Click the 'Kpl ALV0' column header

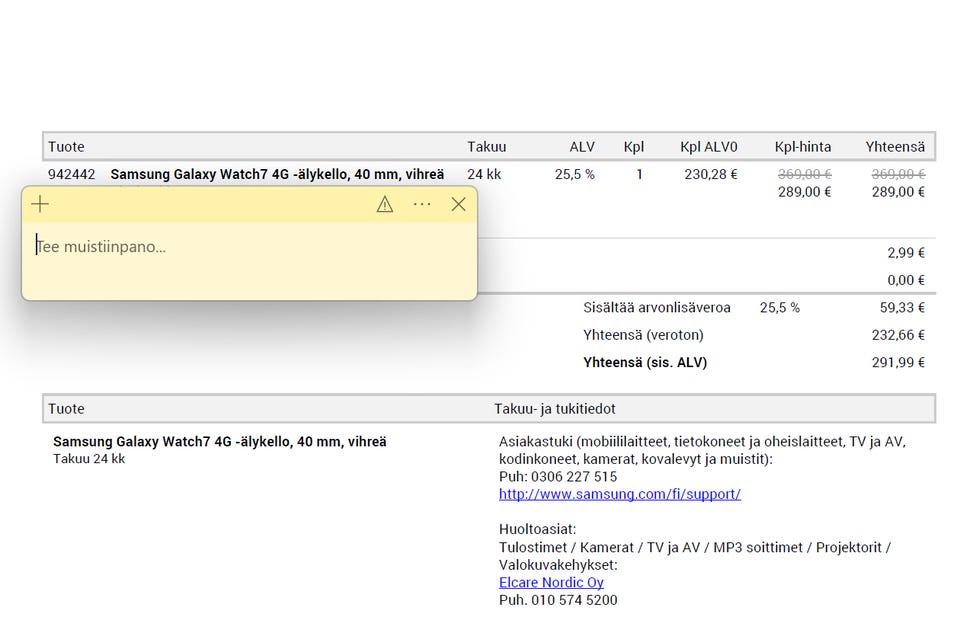708,147
